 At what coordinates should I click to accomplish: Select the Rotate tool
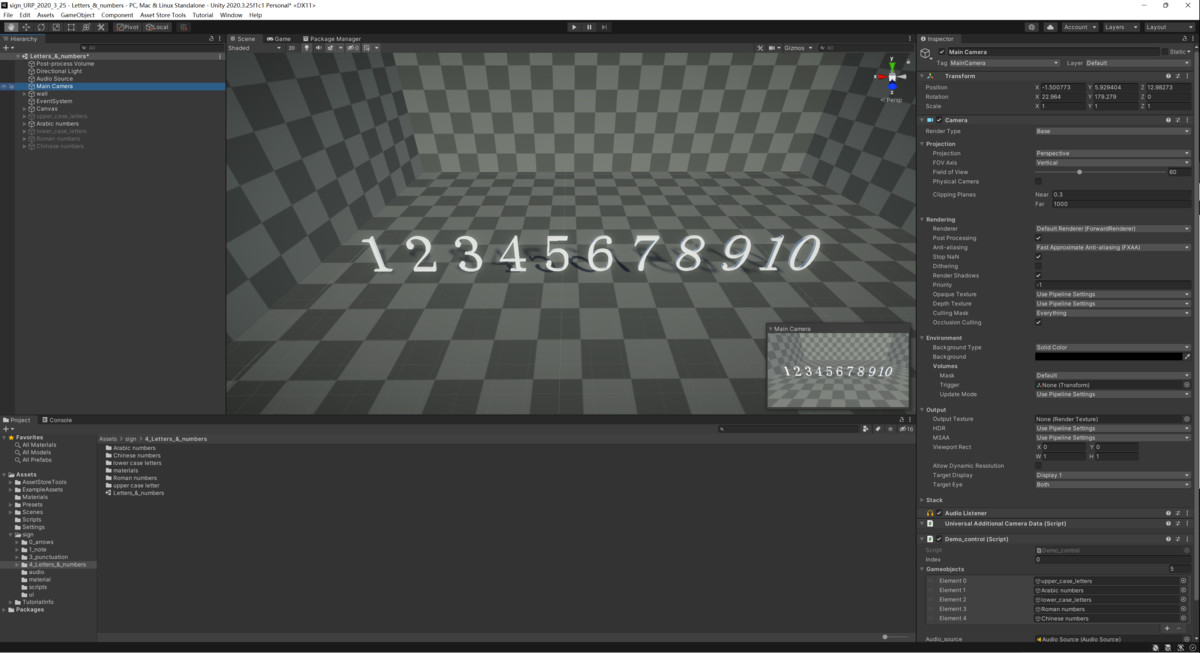point(41,27)
